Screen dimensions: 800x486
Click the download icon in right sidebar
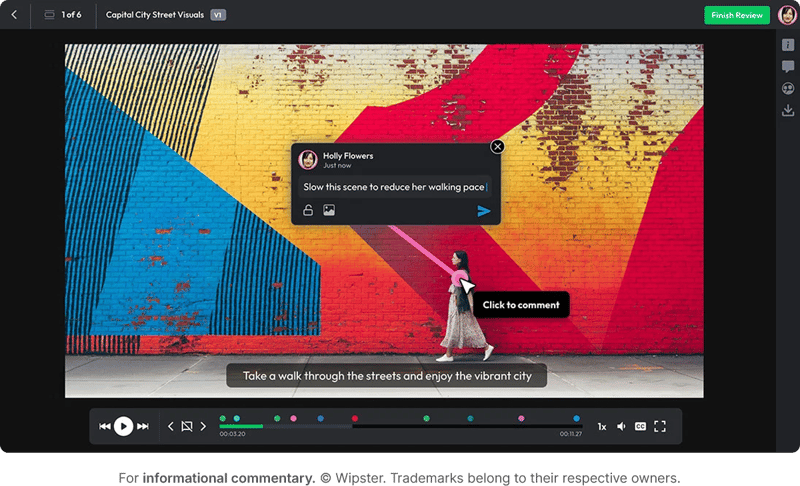click(x=788, y=110)
